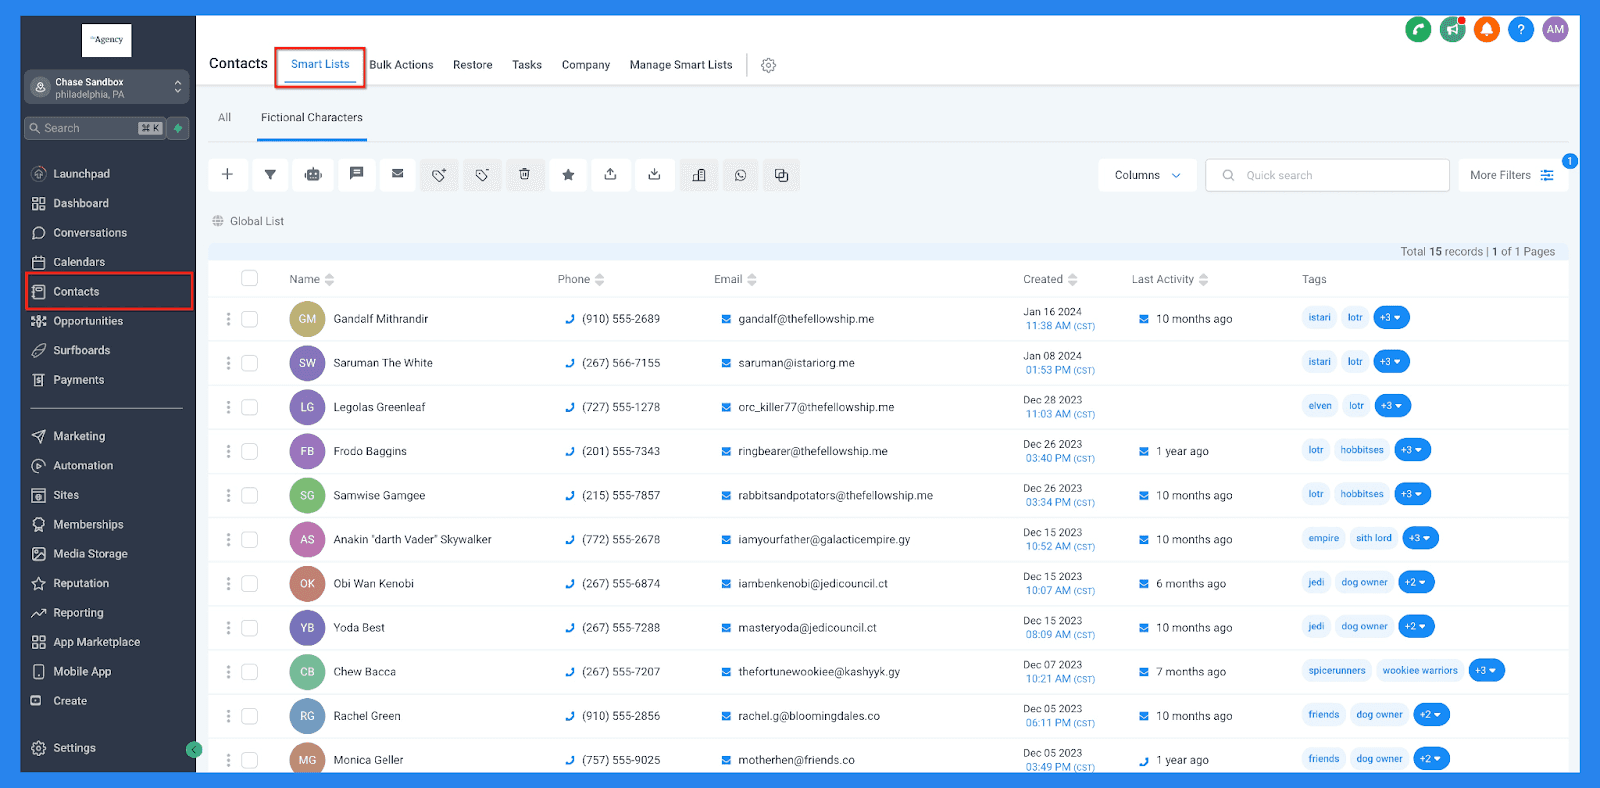Expand +3 tags for Gandalf Mithrandir
The width and height of the screenshot is (1600, 788).
click(x=1391, y=317)
